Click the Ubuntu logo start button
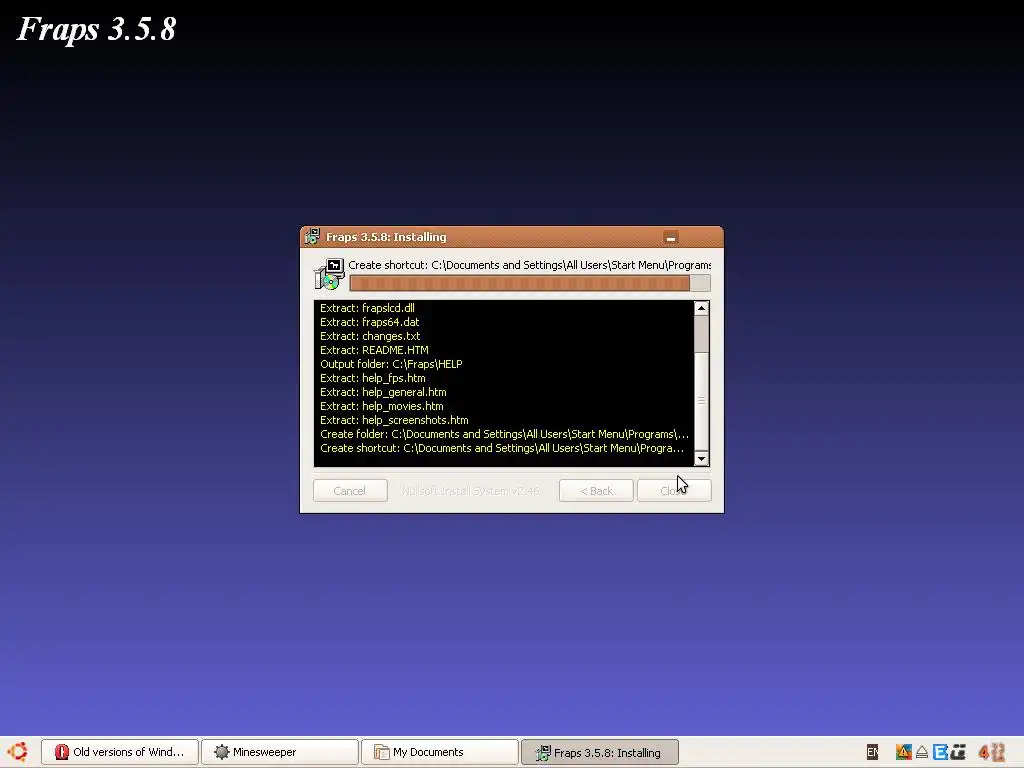1024x768 pixels. (x=18, y=752)
